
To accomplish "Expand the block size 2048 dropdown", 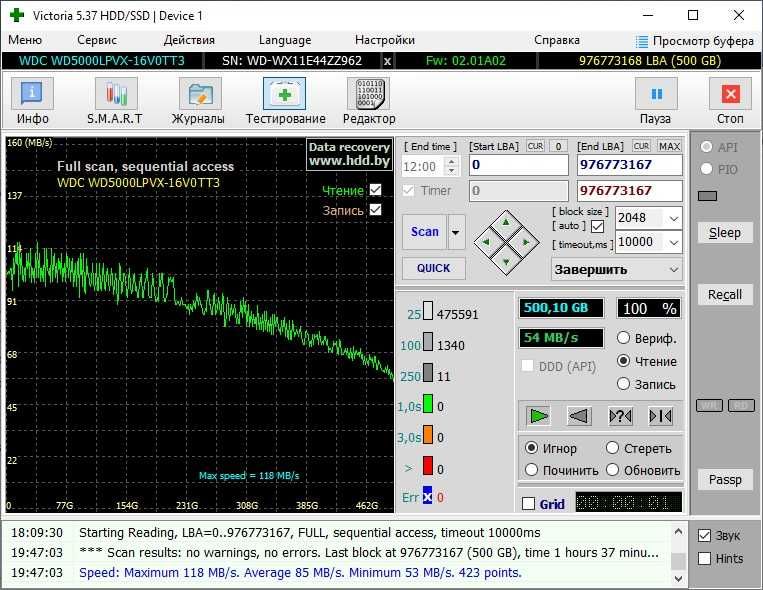I will pyautogui.click(x=673, y=218).
